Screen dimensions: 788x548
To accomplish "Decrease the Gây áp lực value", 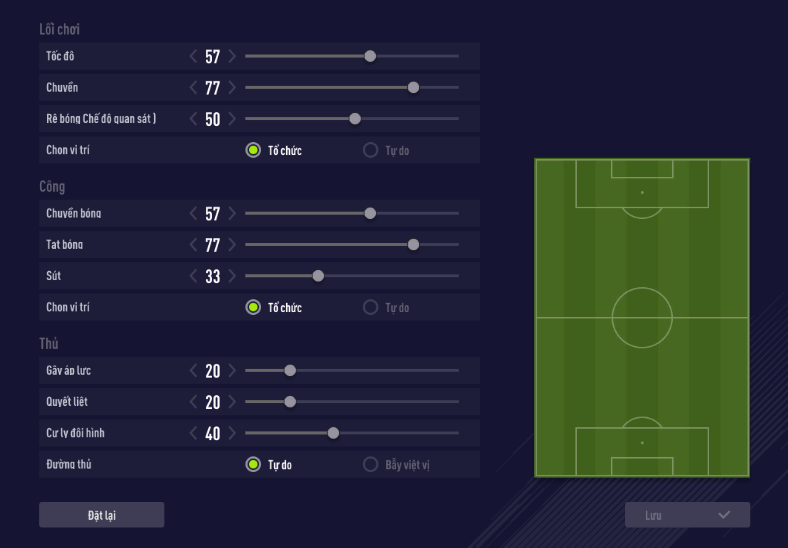I will click(194, 370).
